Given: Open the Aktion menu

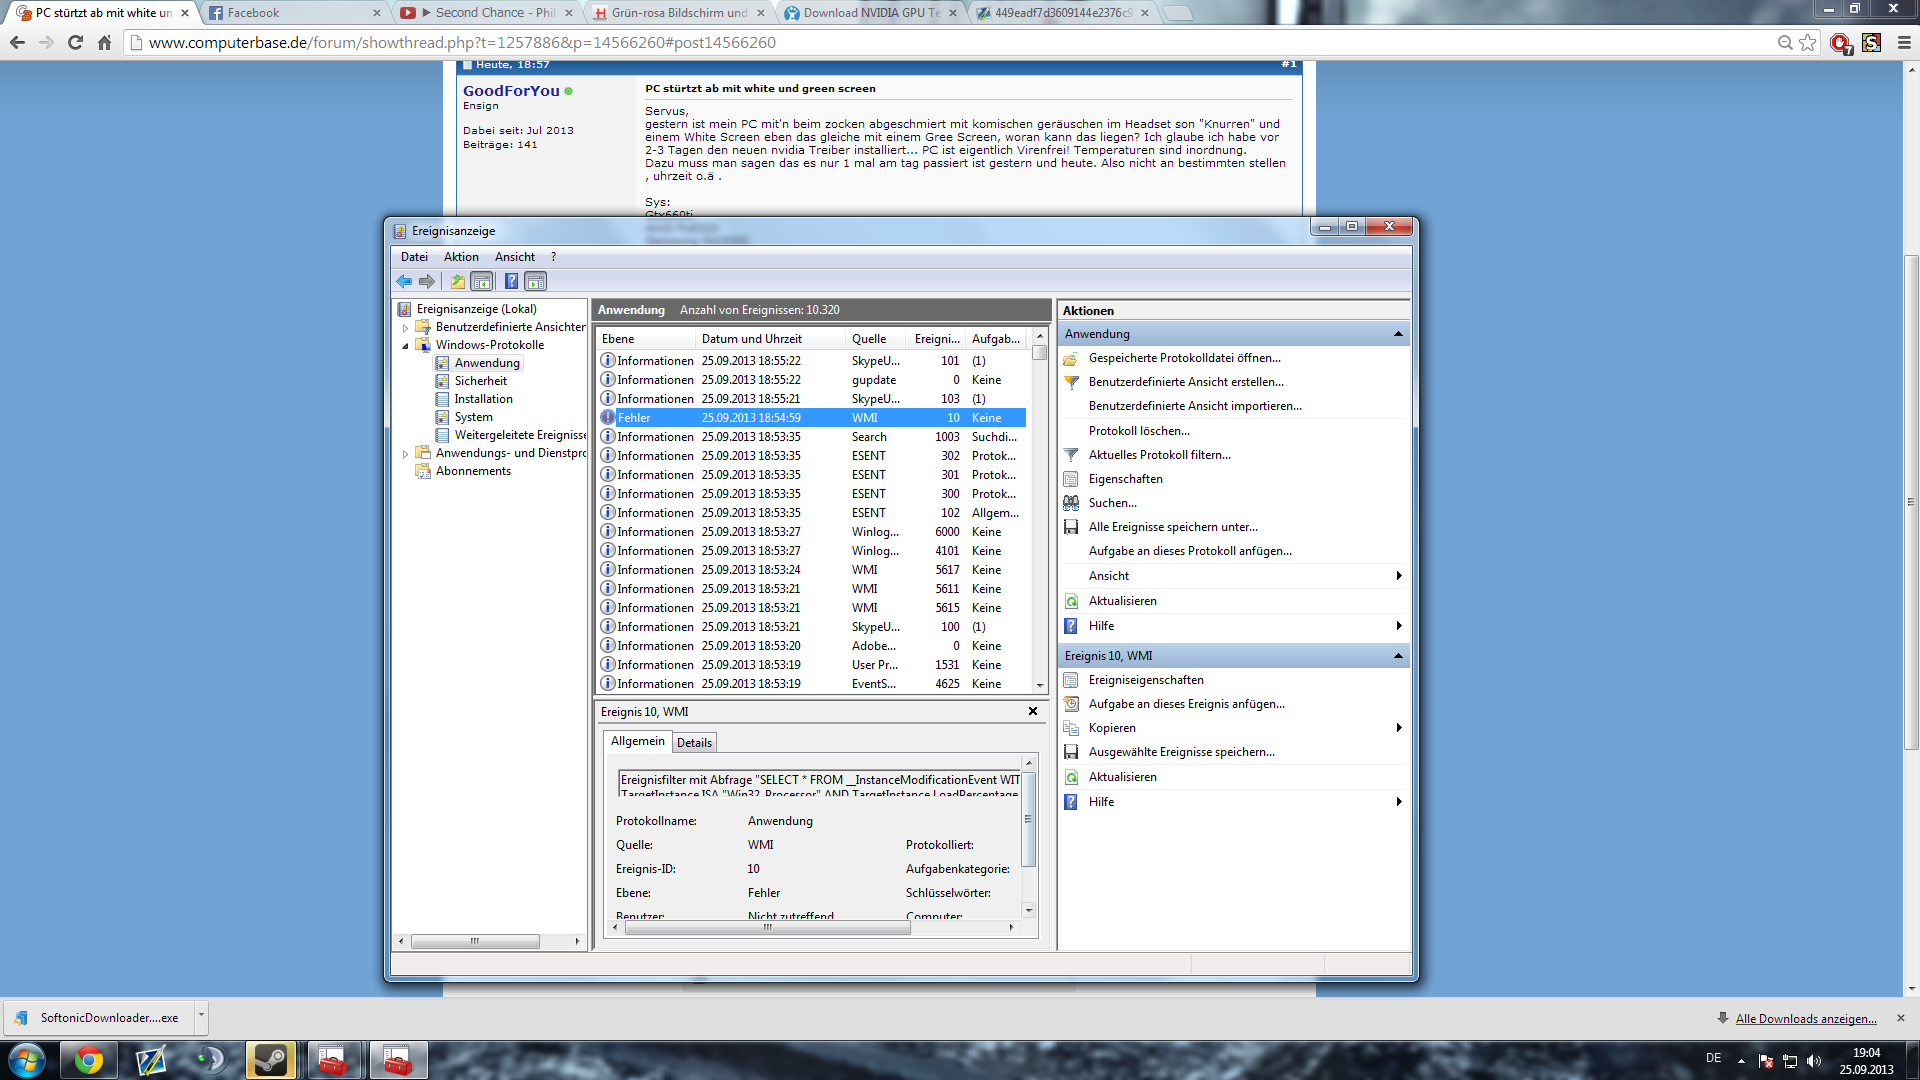Looking at the screenshot, I should (x=461, y=257).
